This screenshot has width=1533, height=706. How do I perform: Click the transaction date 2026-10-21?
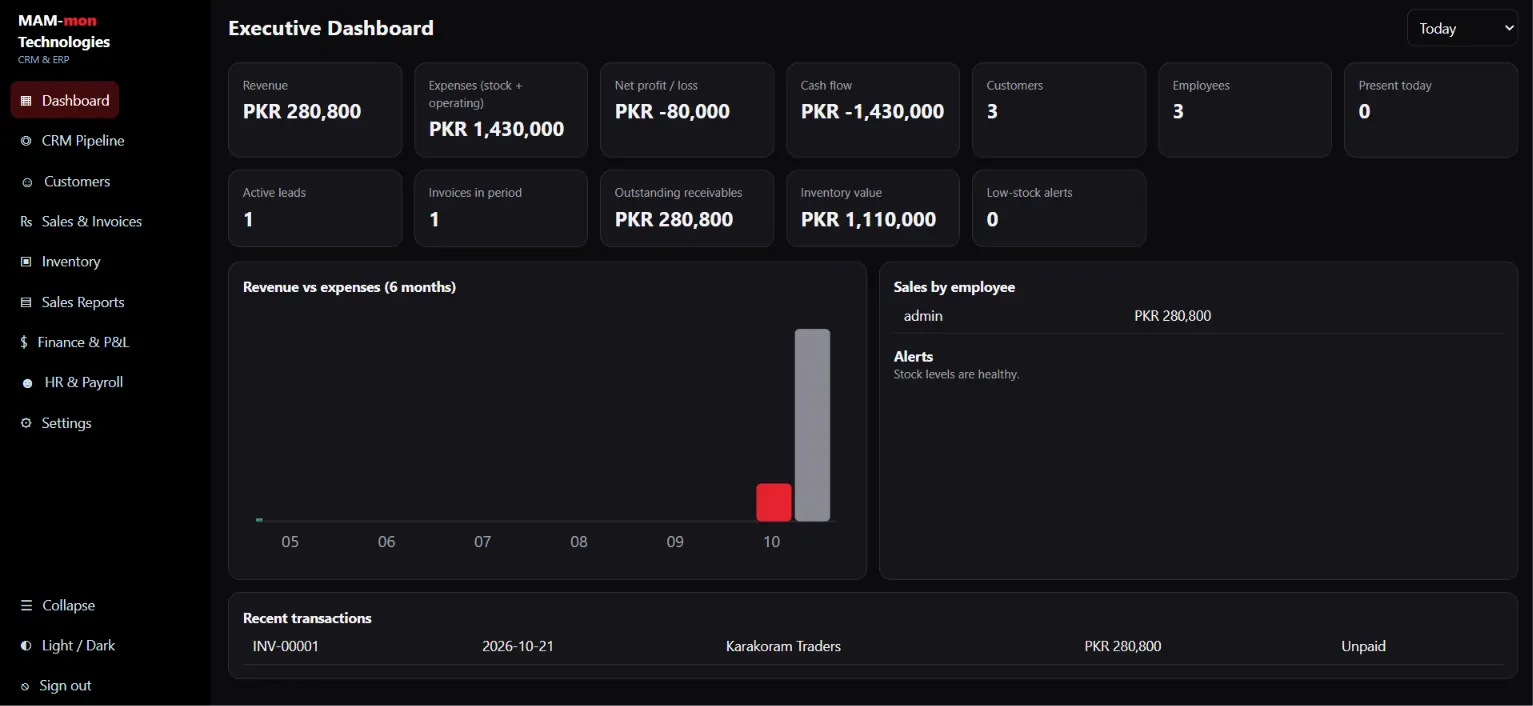(518, 646)
